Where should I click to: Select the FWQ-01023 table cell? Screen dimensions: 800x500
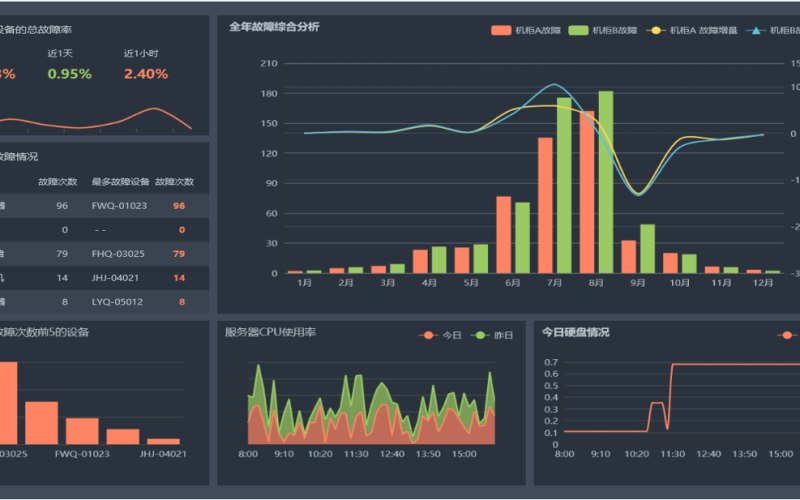click(x=119, y=206)
